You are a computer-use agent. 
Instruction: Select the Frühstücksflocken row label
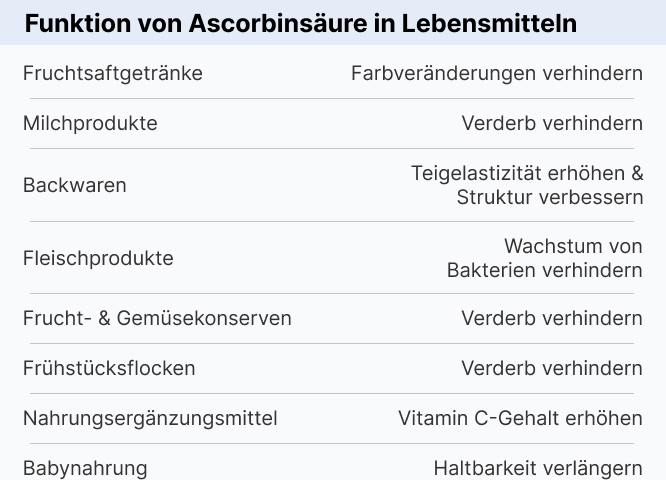[109, 368]
